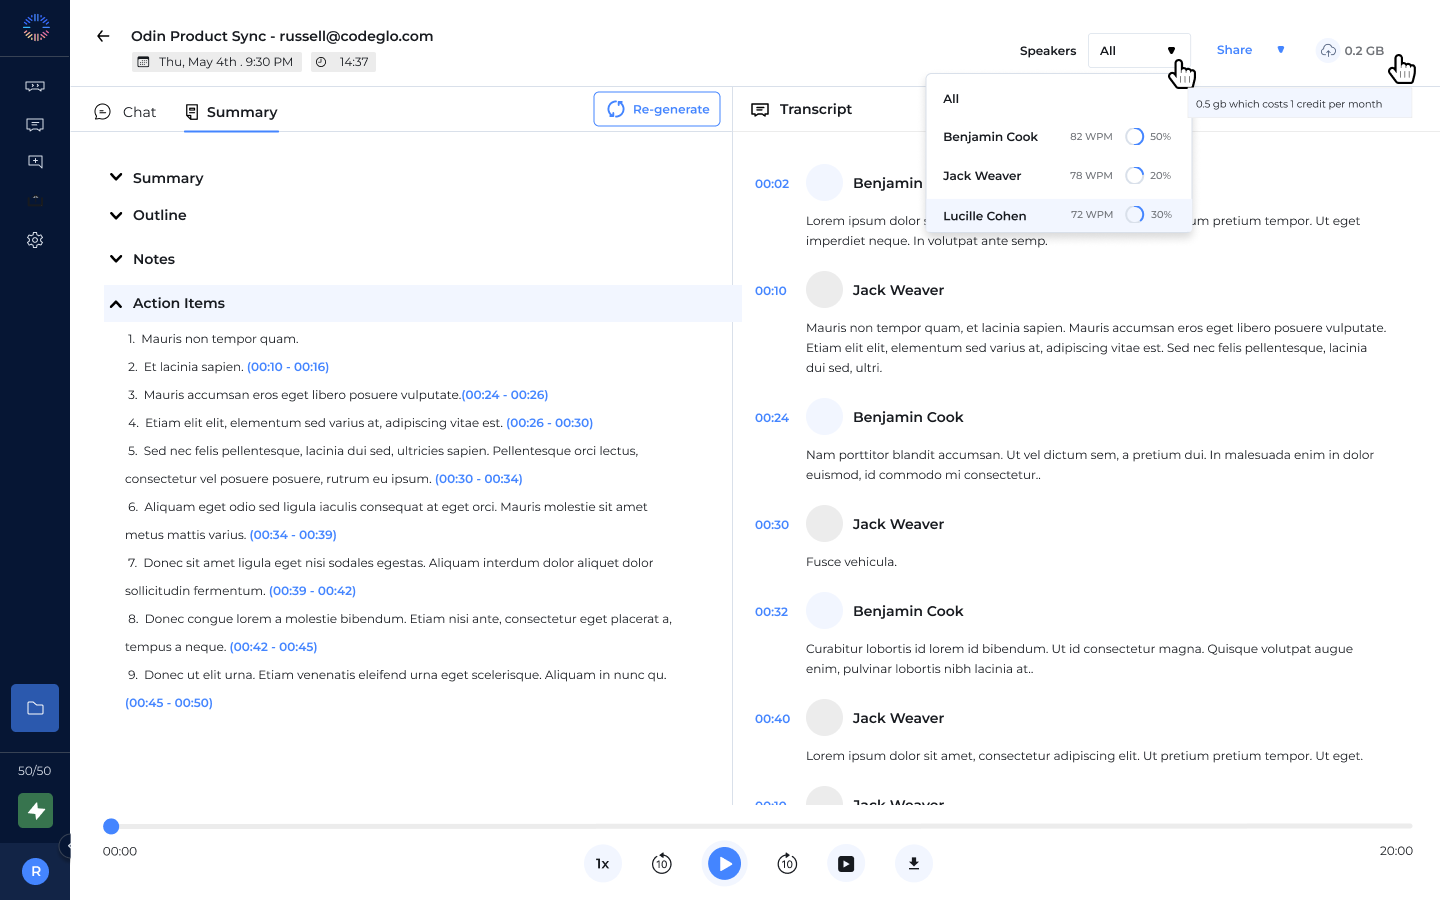Skip forward 10 seconds
This screenshot has width=1440, height=900.
point(787,863)
